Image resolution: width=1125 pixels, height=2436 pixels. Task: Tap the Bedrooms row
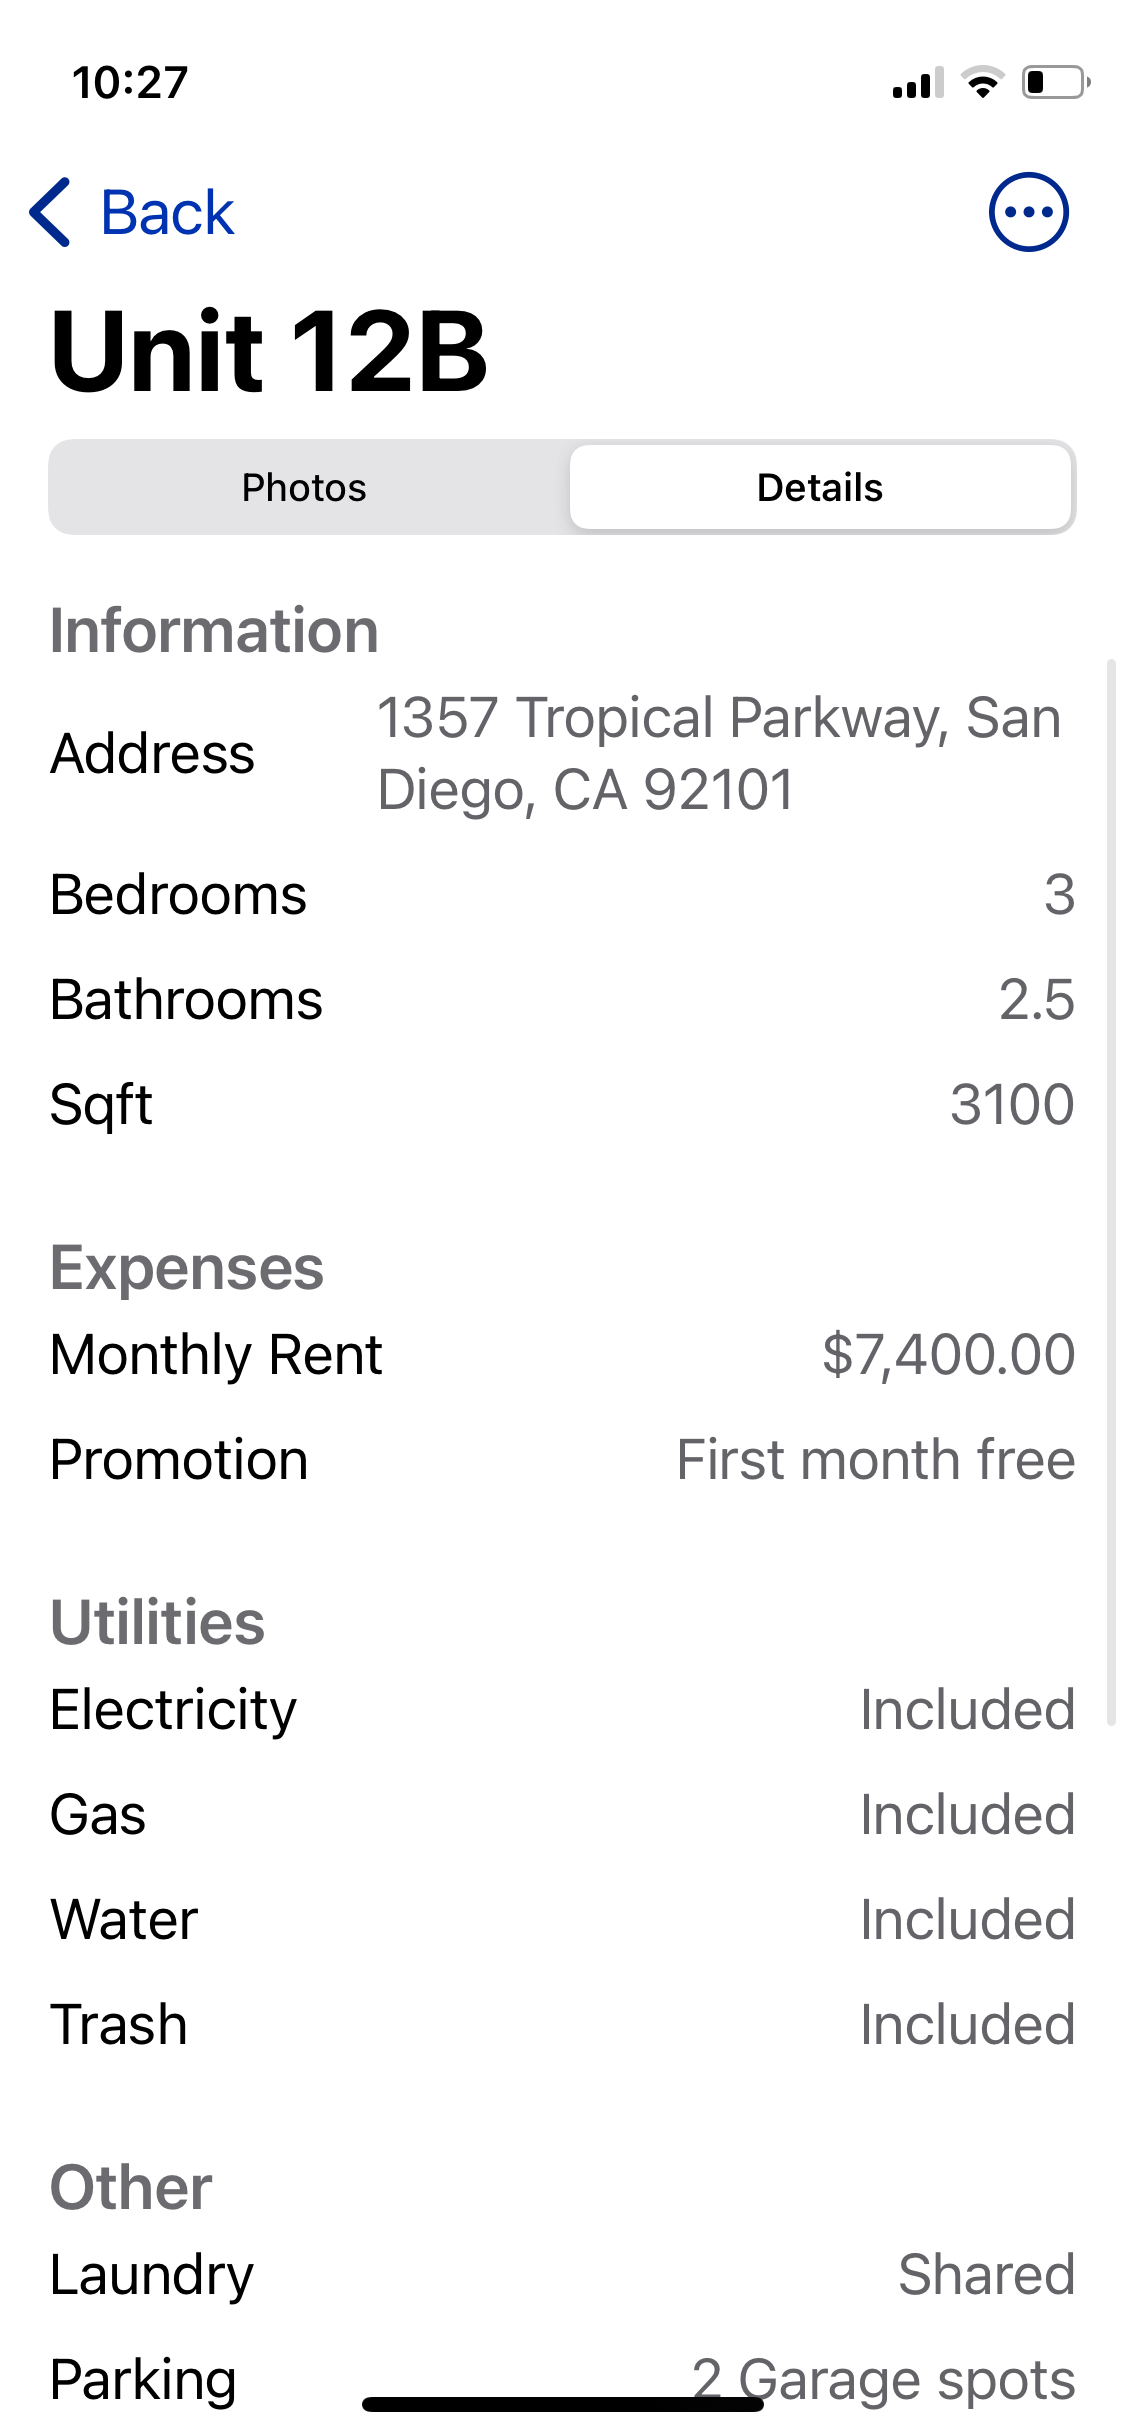pos(562,895)
